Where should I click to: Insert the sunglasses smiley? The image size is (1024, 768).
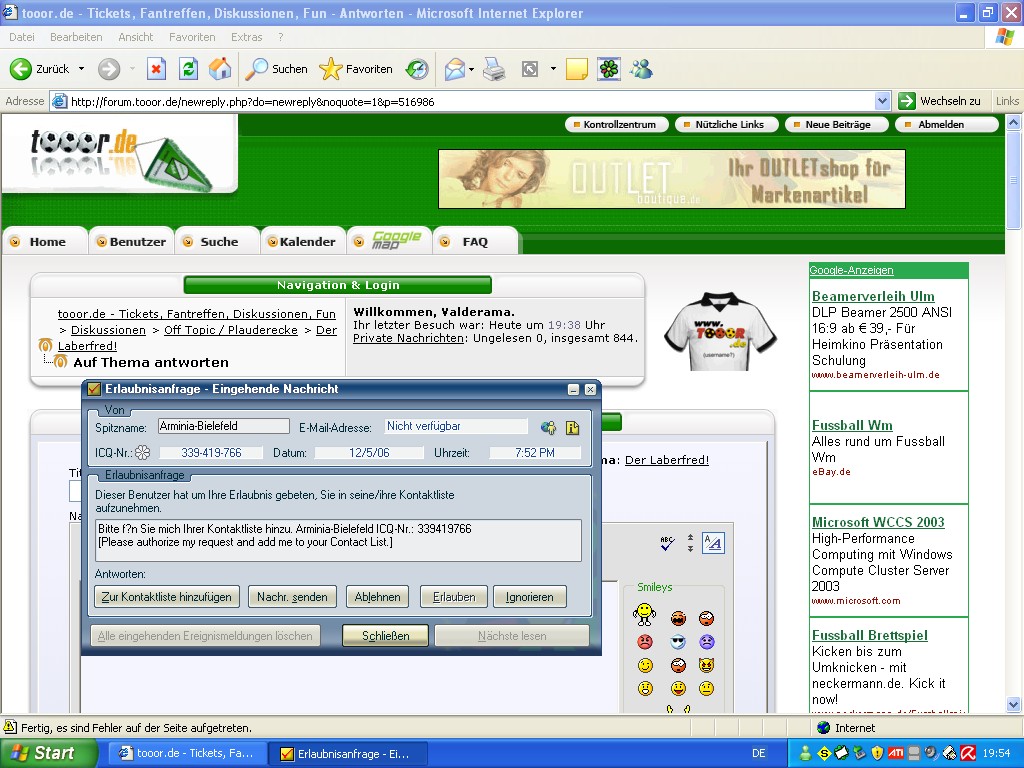678,642
